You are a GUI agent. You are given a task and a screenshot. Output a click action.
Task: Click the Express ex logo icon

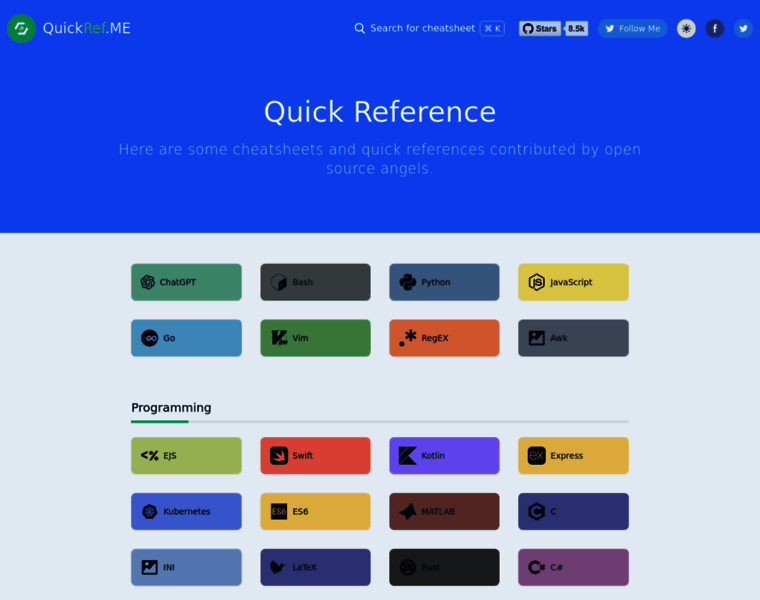[537, 456]
